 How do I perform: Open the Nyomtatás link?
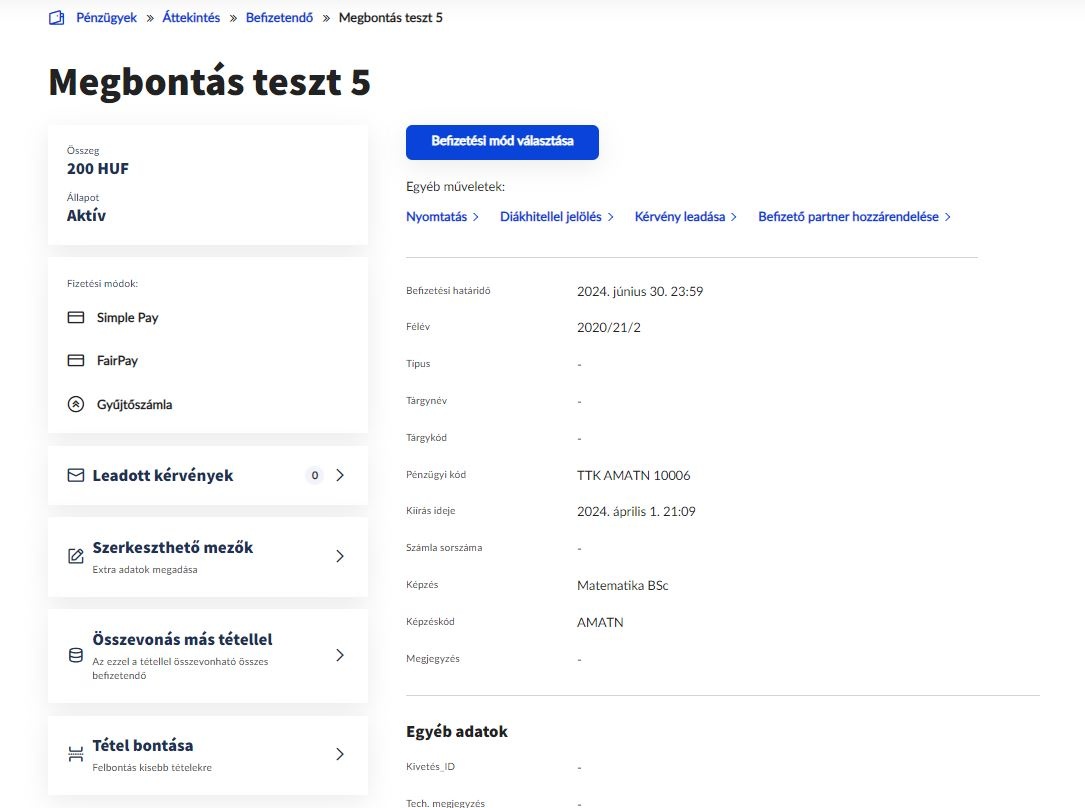pos(436,216)
